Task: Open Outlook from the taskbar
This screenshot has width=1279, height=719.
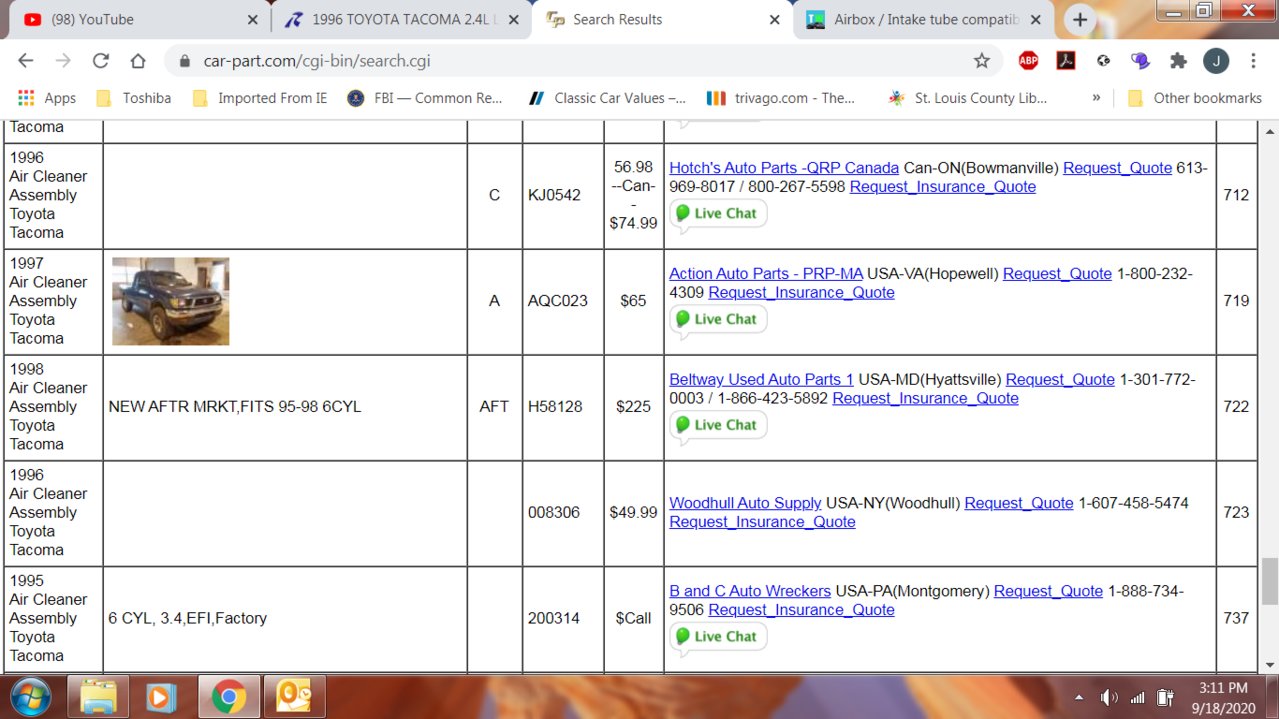Action: [295, 696]
